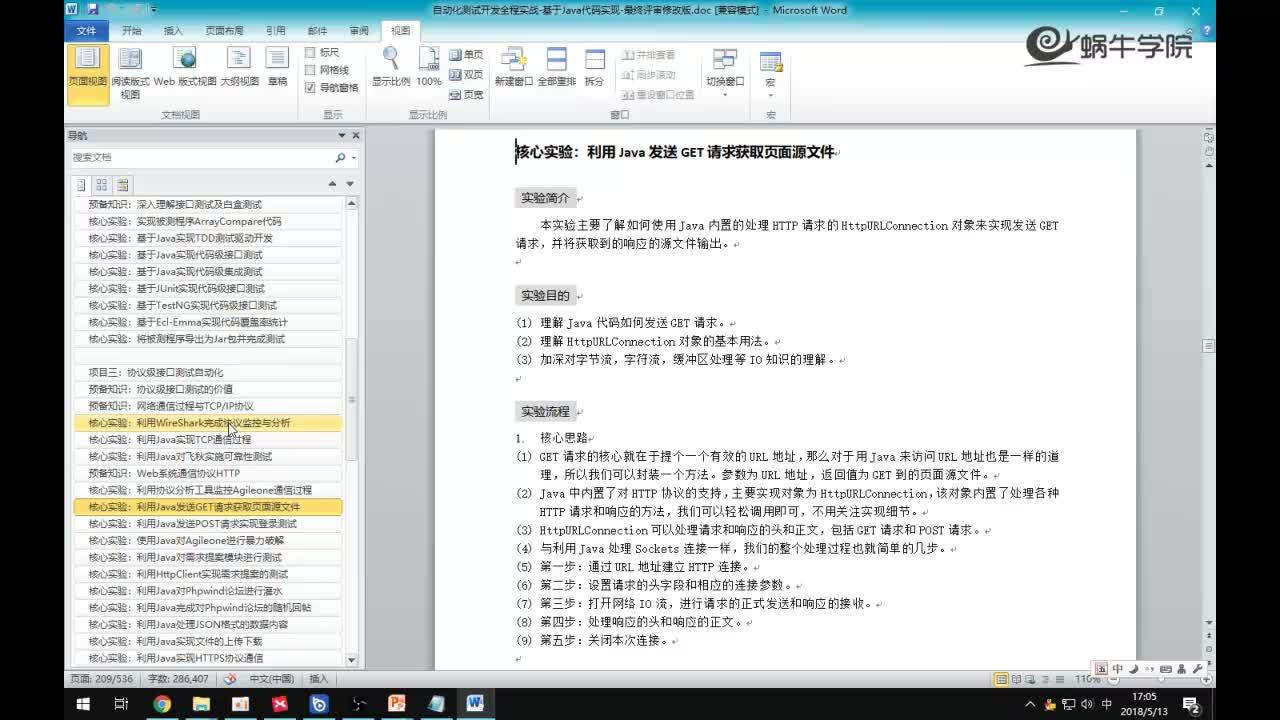The width and height of the screenshot is (1280, 720).
Task: Open the 页面布局 page layout tab
Action: click(x=224, y=31)
